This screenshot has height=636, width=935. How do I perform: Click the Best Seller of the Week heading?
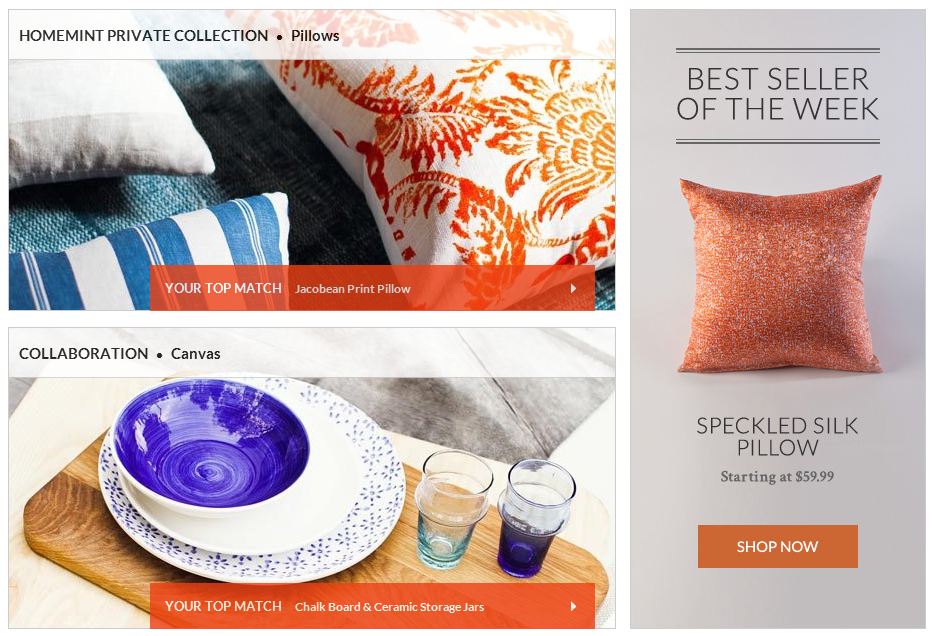778,94
